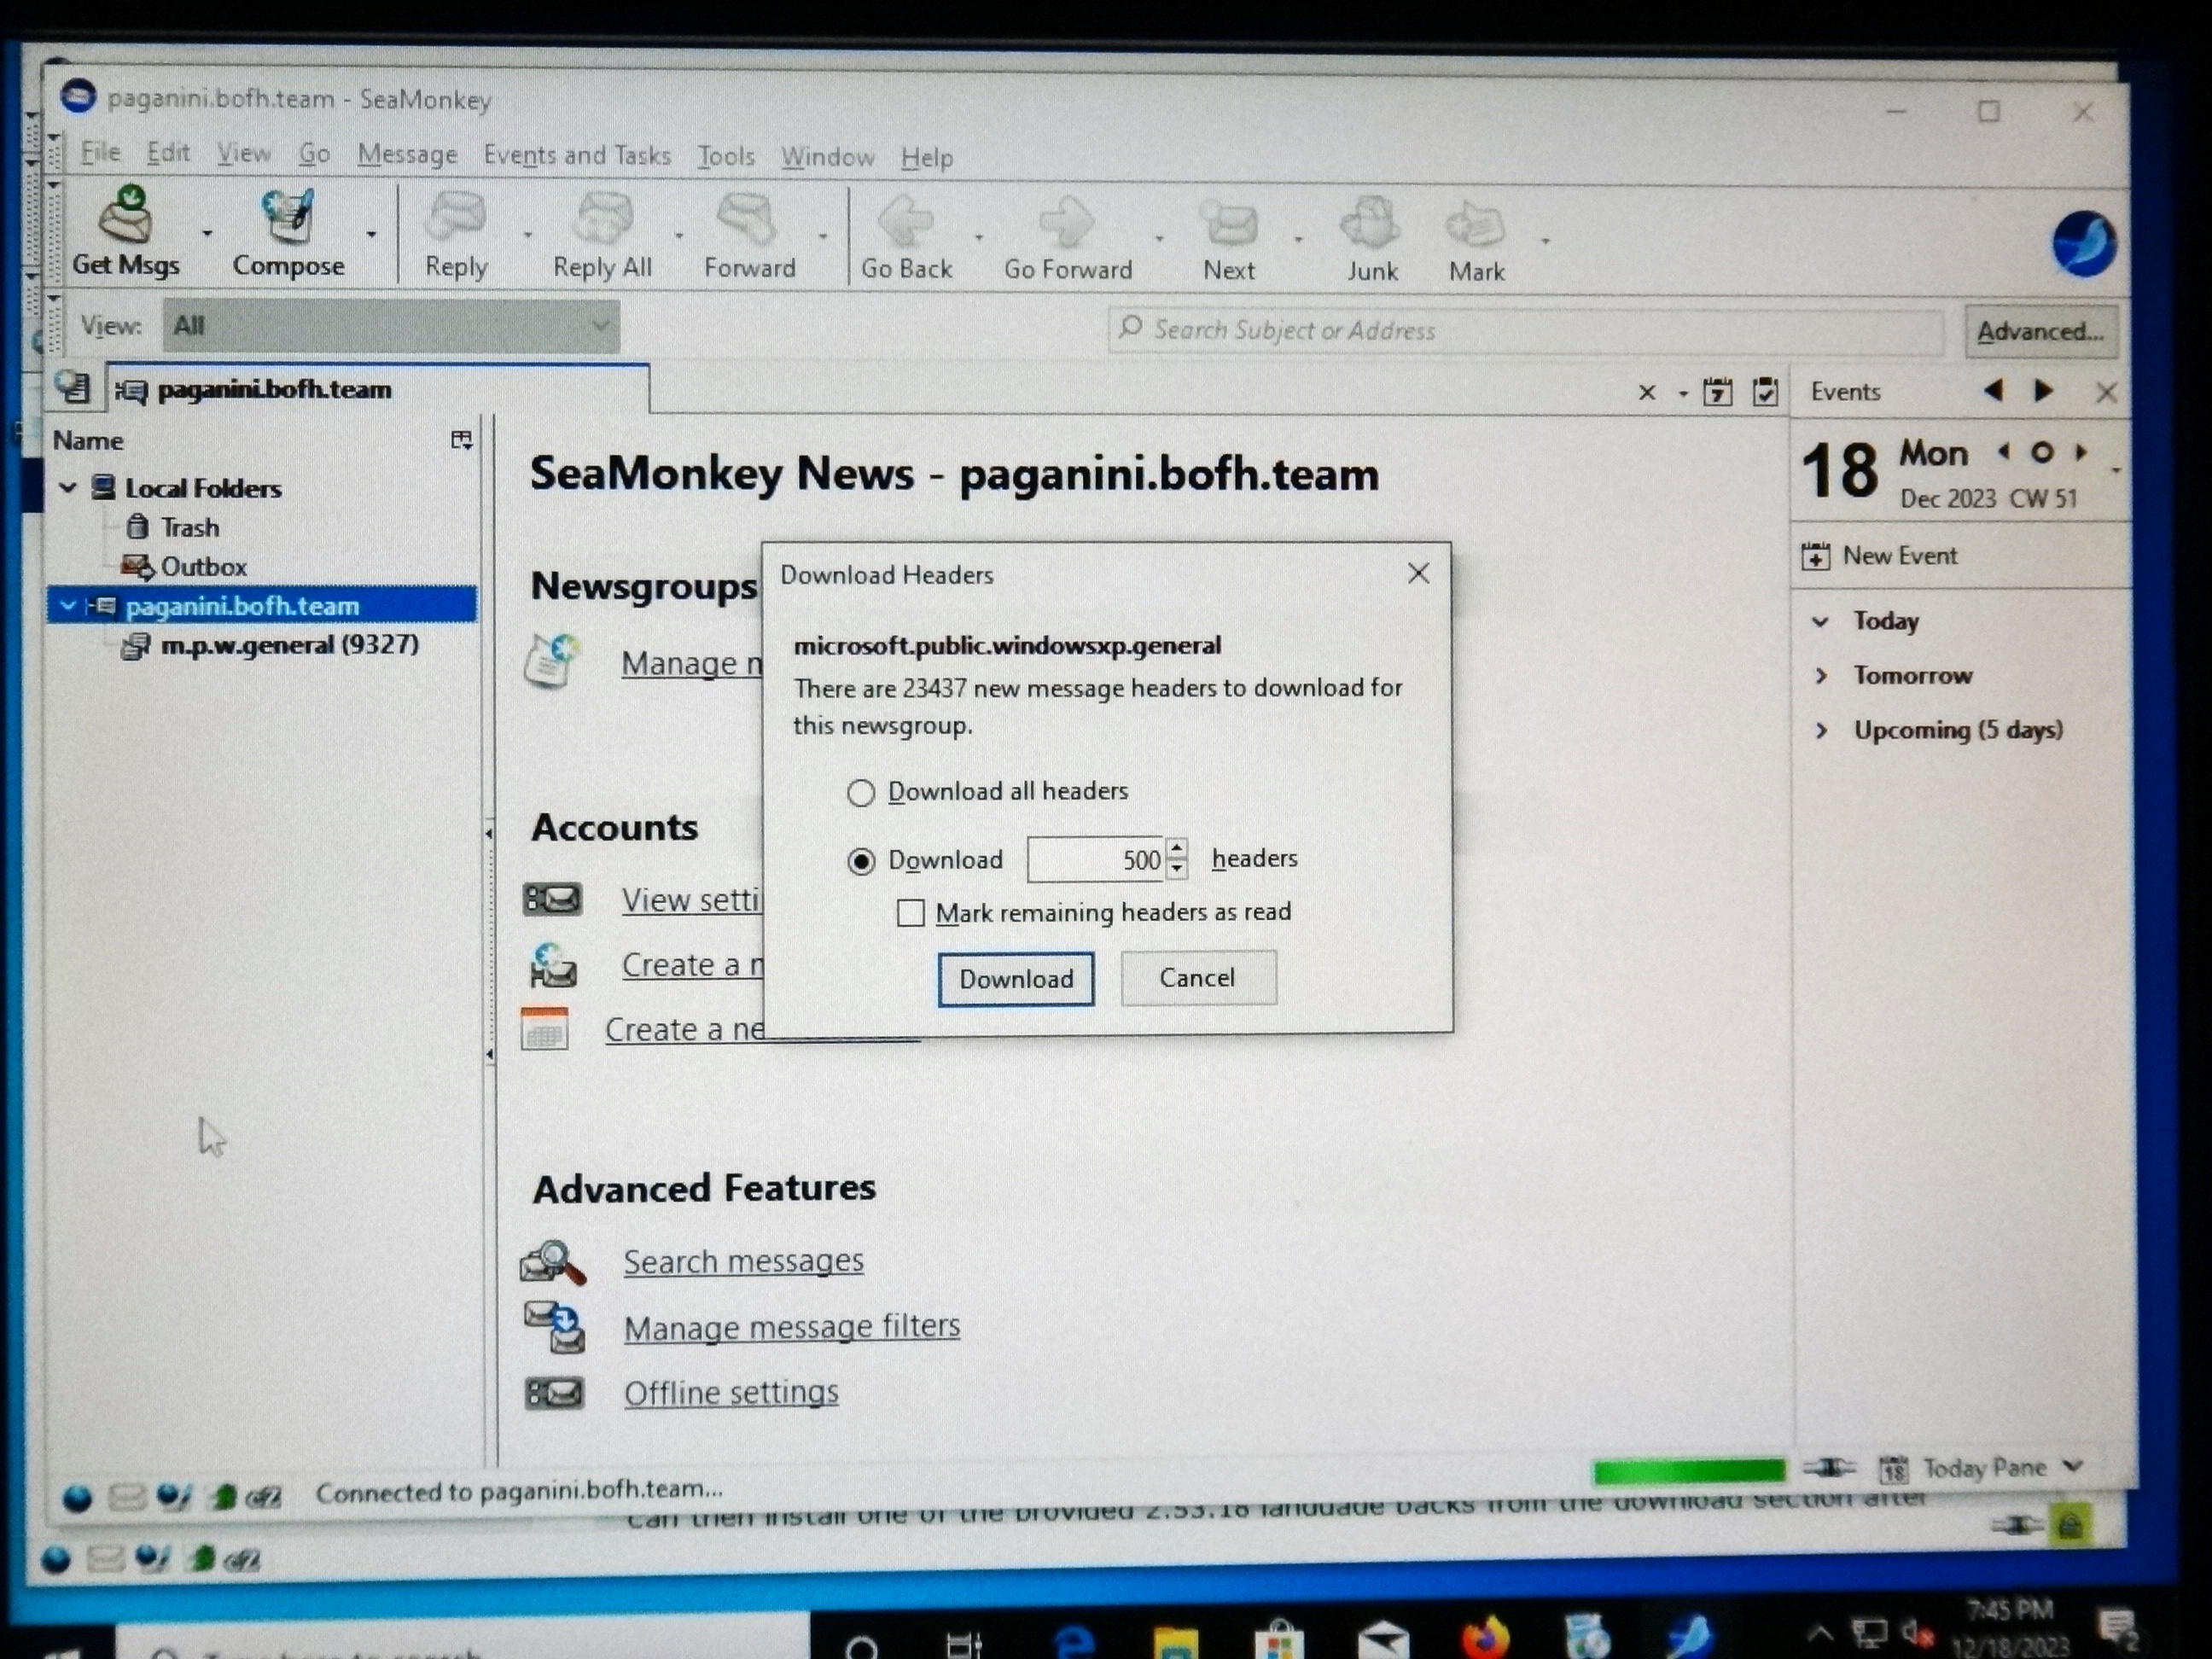Open Firefox from the Windows taskbar
The height and width of the screenshot is (1659, 2212).
[1486, 1637]
